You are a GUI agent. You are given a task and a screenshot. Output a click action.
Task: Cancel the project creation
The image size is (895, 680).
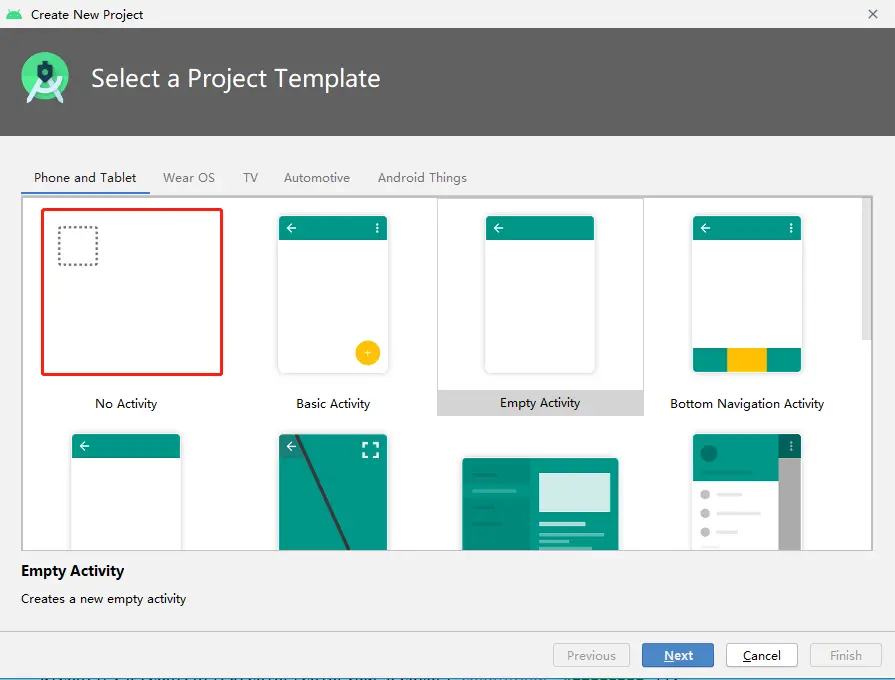pyautogui.click(x=761, y=655)
